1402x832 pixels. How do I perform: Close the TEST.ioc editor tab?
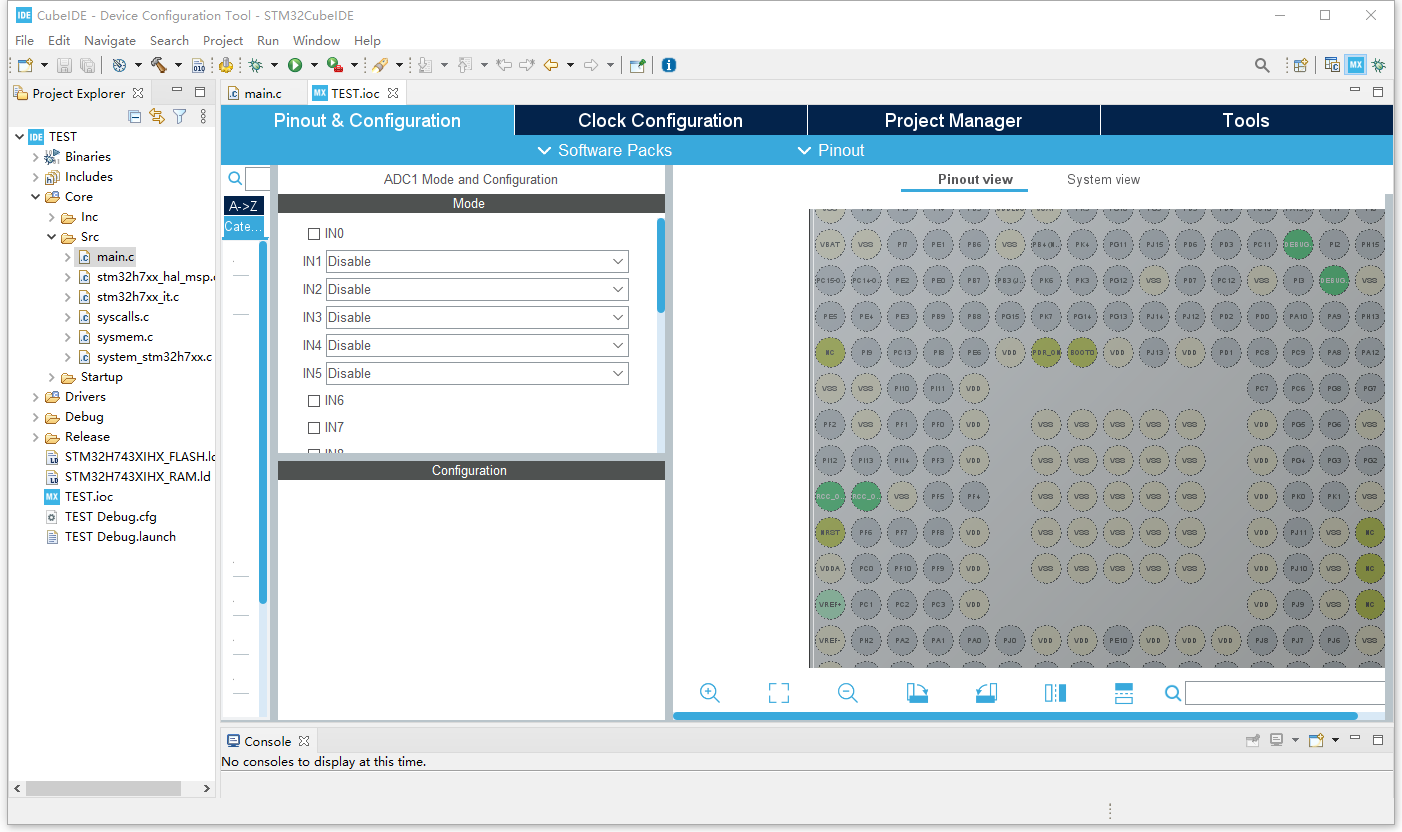(393, 93)
